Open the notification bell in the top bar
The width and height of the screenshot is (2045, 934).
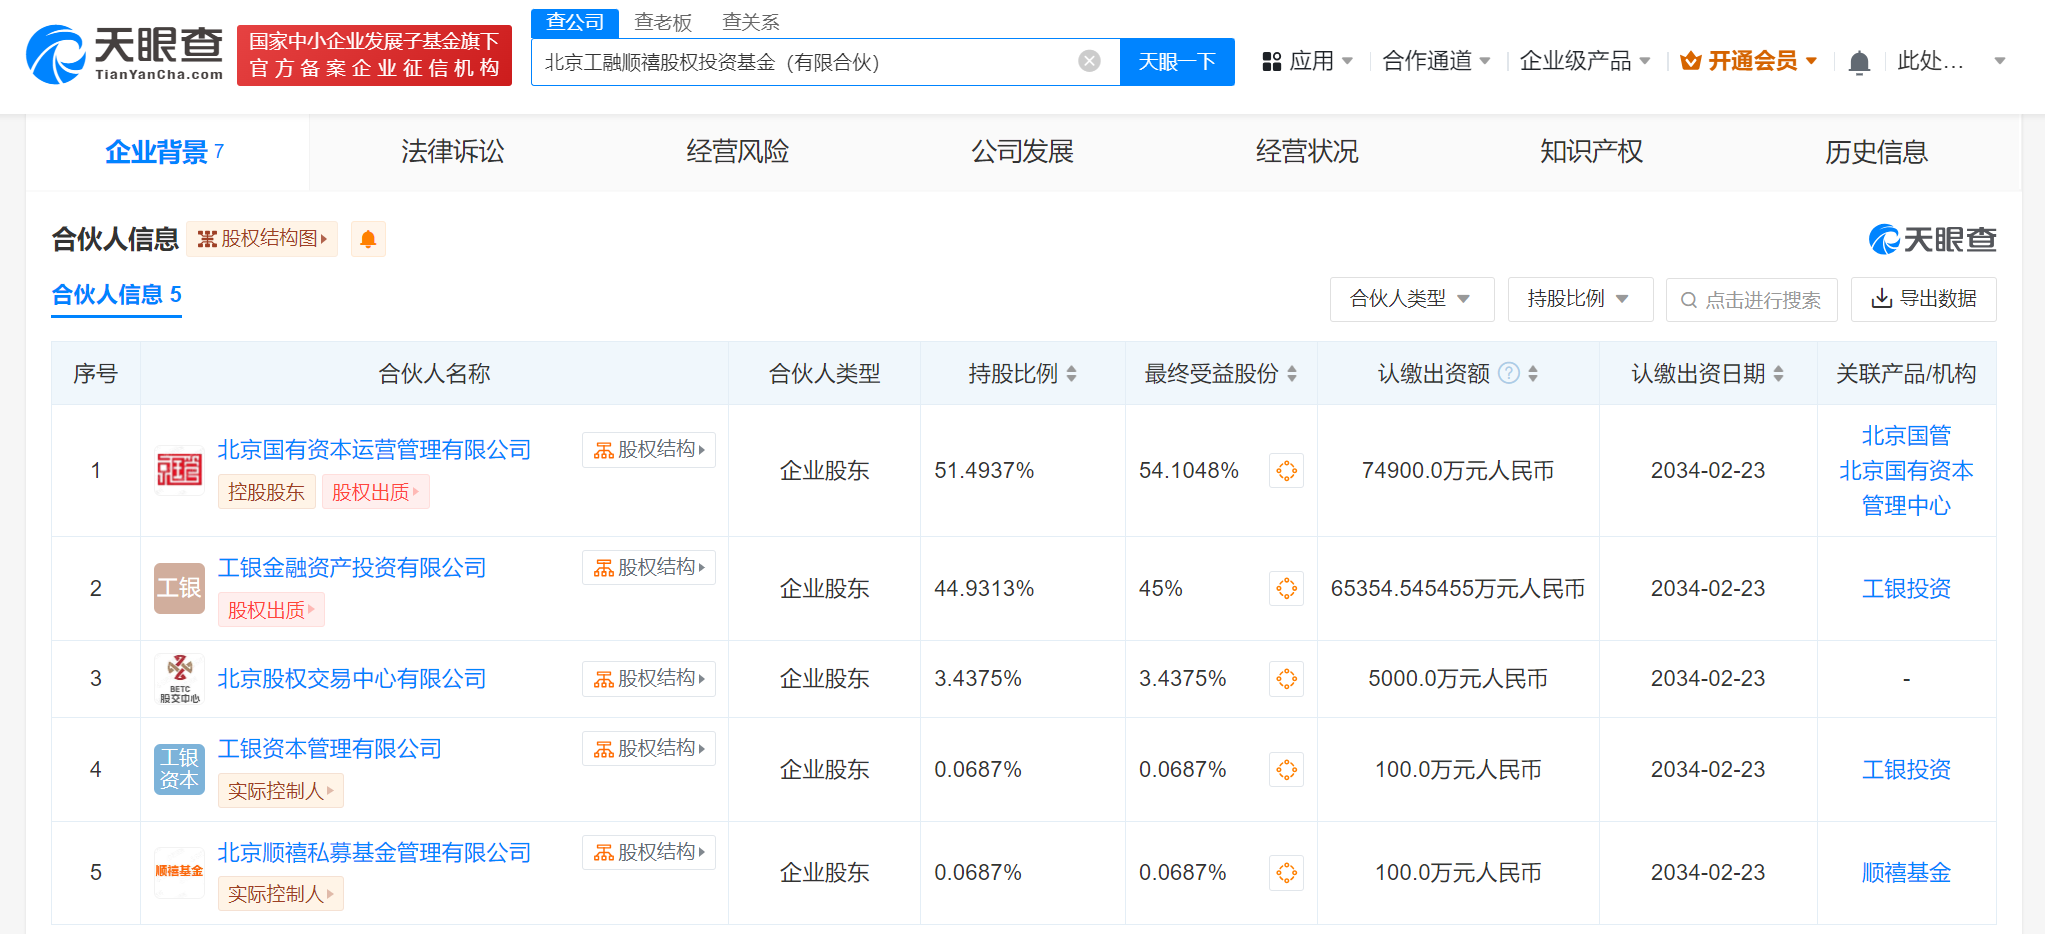pos(1858,62)
